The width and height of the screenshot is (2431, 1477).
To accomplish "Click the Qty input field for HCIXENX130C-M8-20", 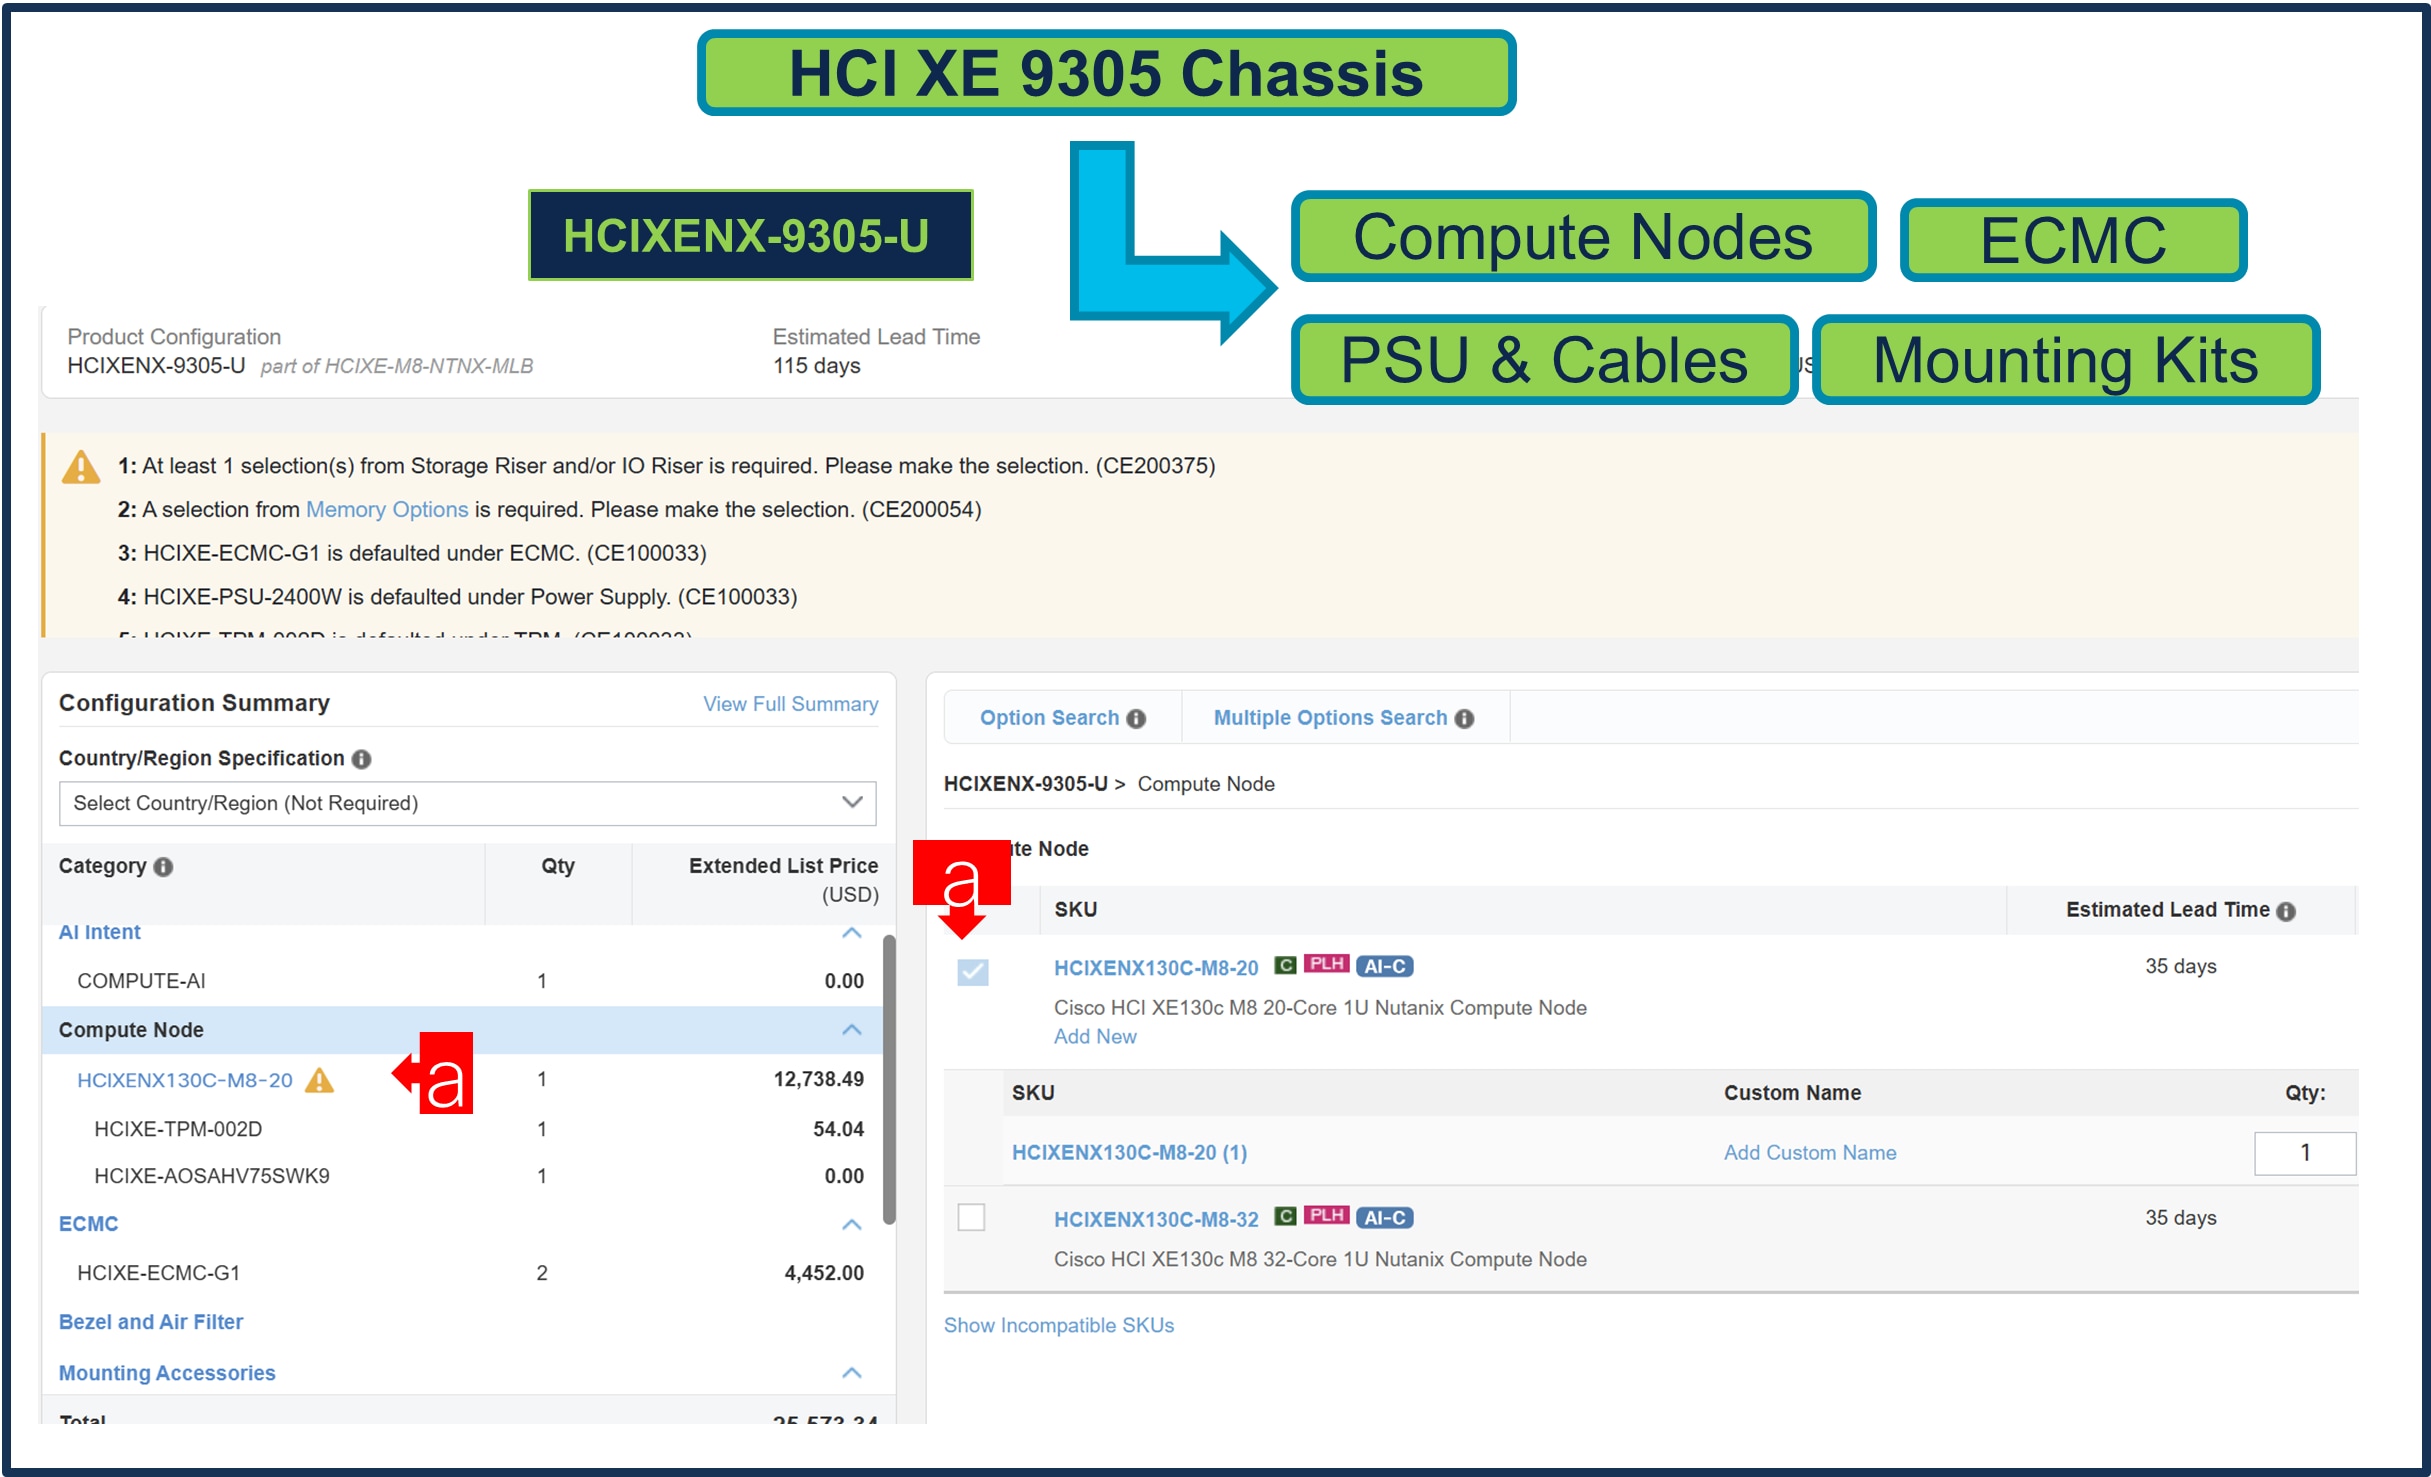I will coord(2305,1154).
